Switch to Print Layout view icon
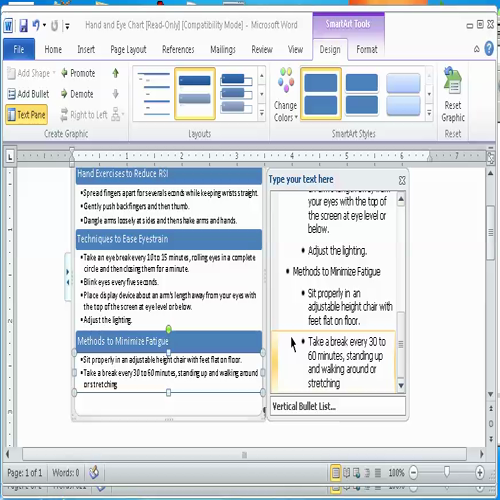This screenshot has width=500, height=500. coord(336,473)
